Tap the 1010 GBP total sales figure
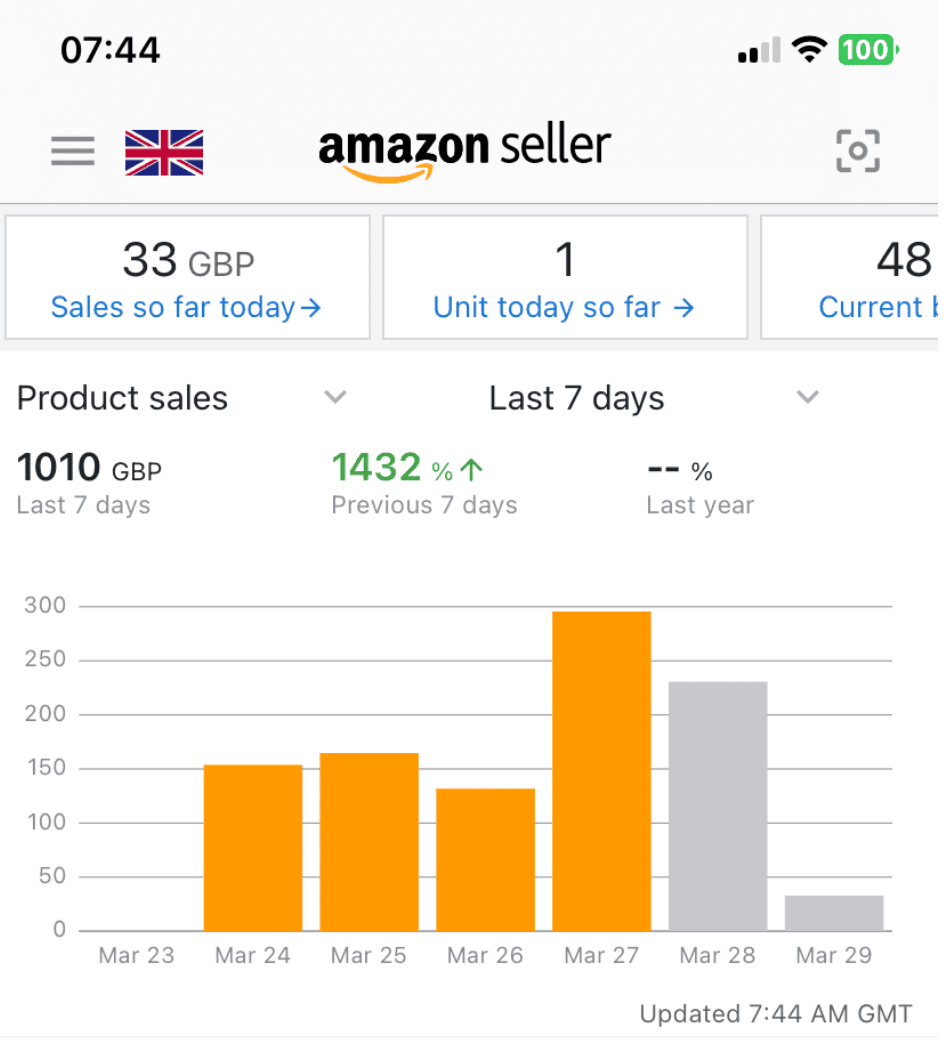 point(89,468)
